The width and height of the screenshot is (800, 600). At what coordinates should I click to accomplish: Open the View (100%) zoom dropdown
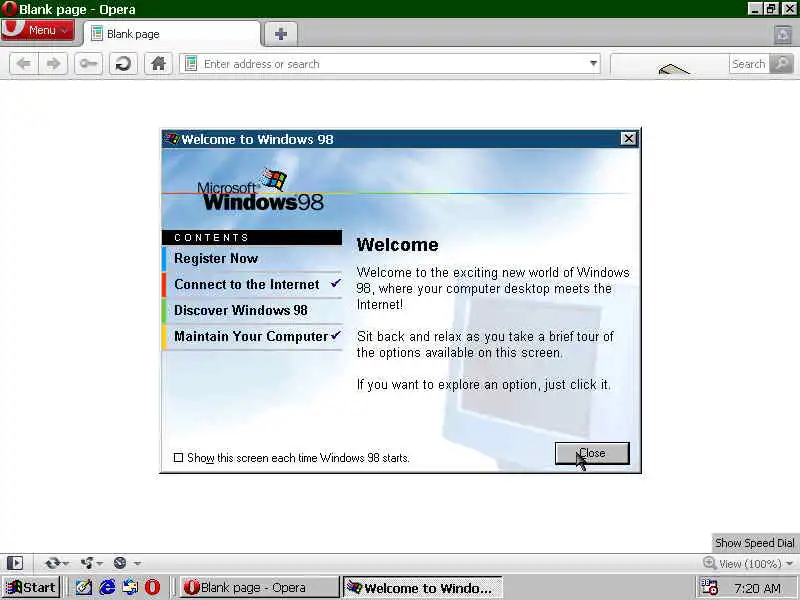coord(756,563)
